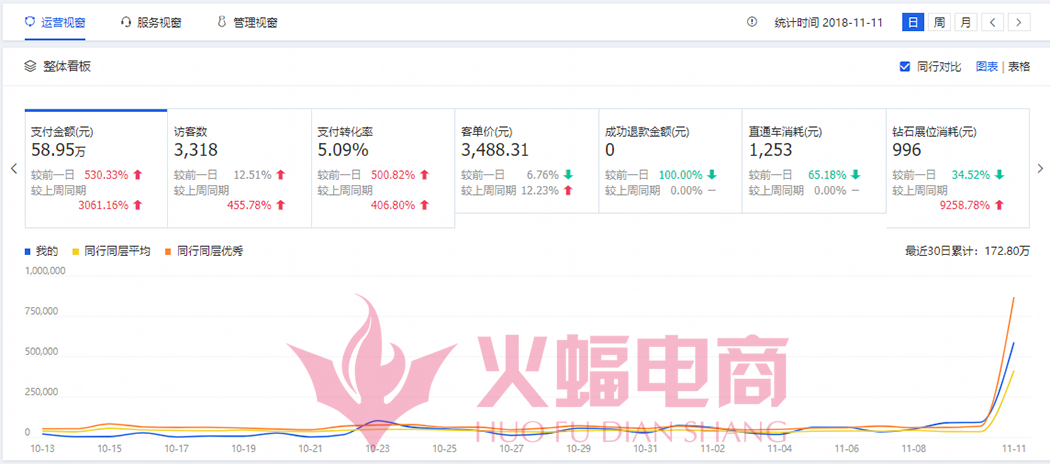
Task: Open the 运营视窗 tab
Action: (x=56, y=22)
